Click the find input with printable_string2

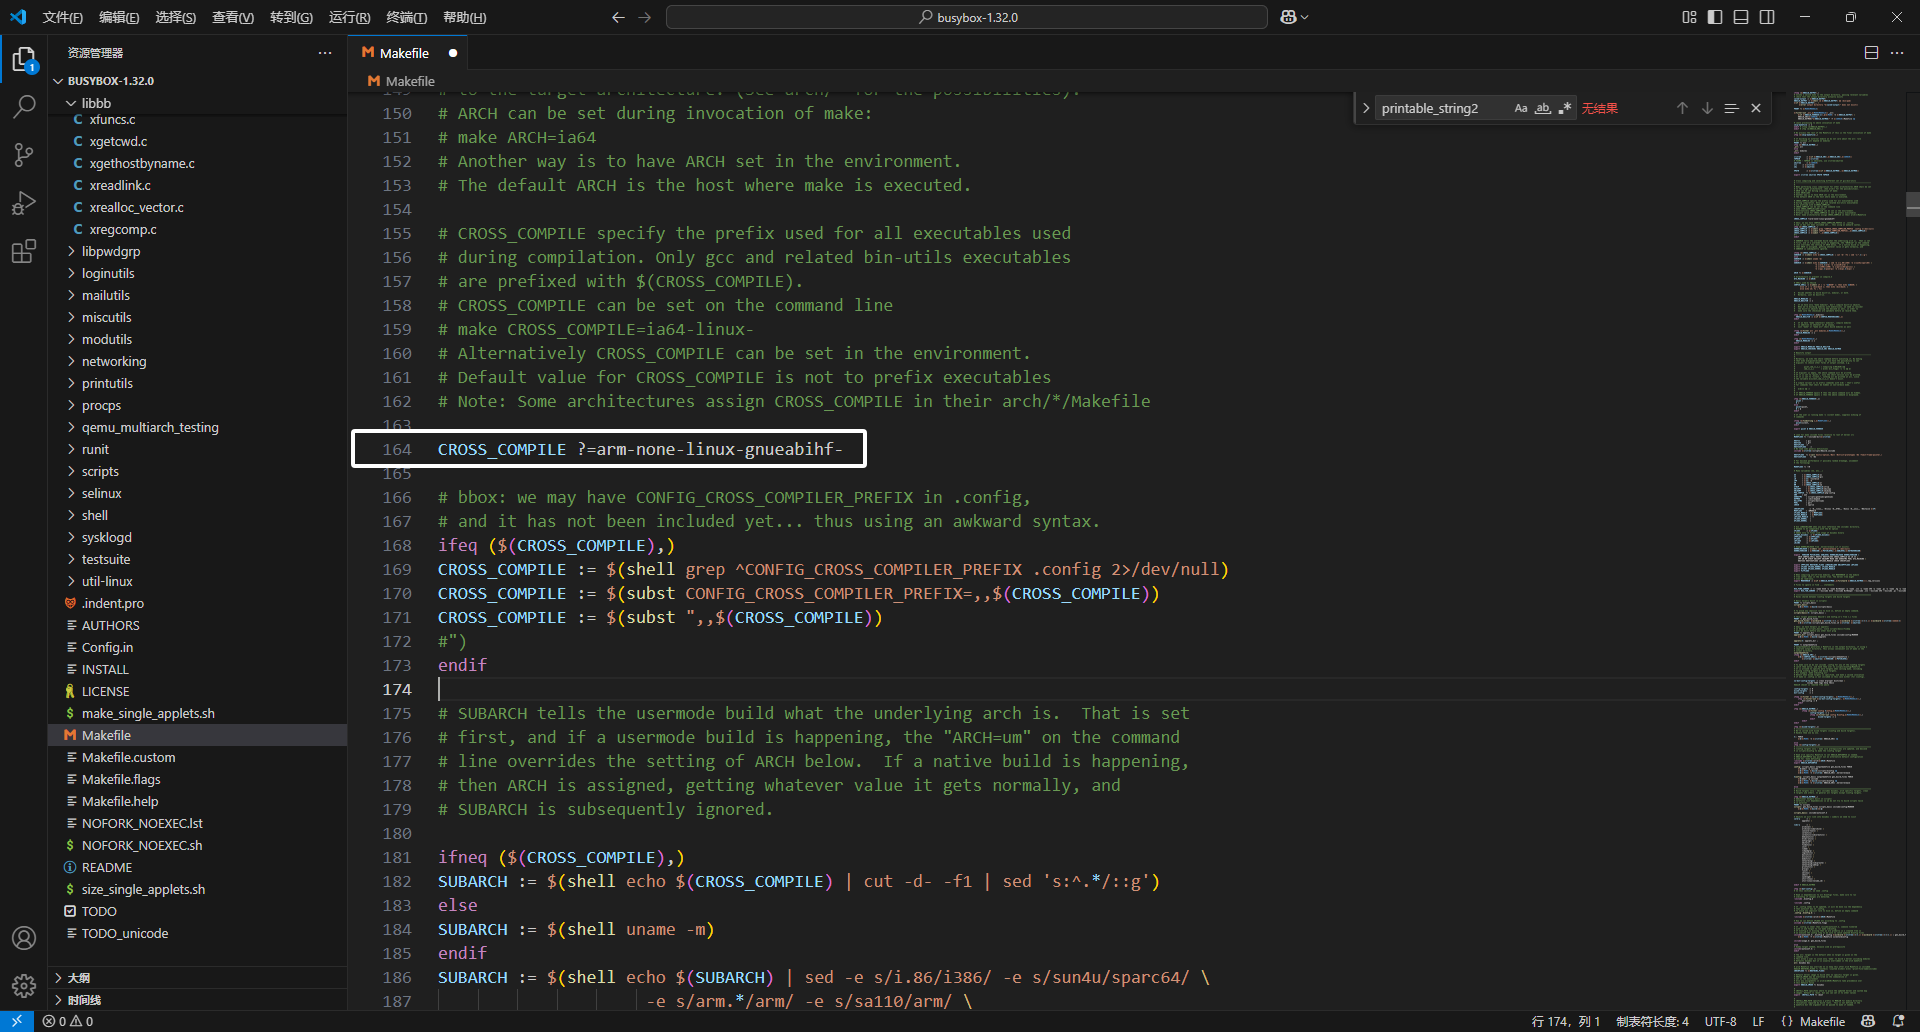tap(1443, 108)
